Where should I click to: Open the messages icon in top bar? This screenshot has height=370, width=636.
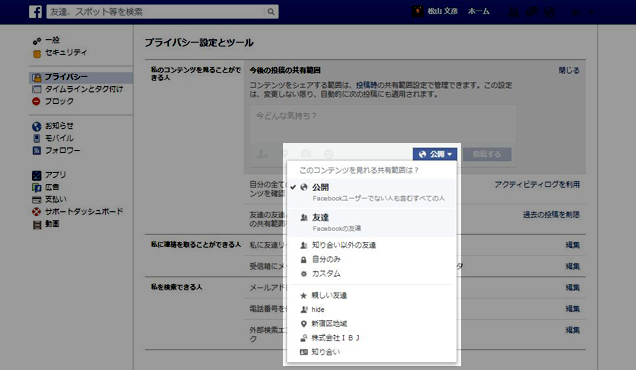(532, 12)
